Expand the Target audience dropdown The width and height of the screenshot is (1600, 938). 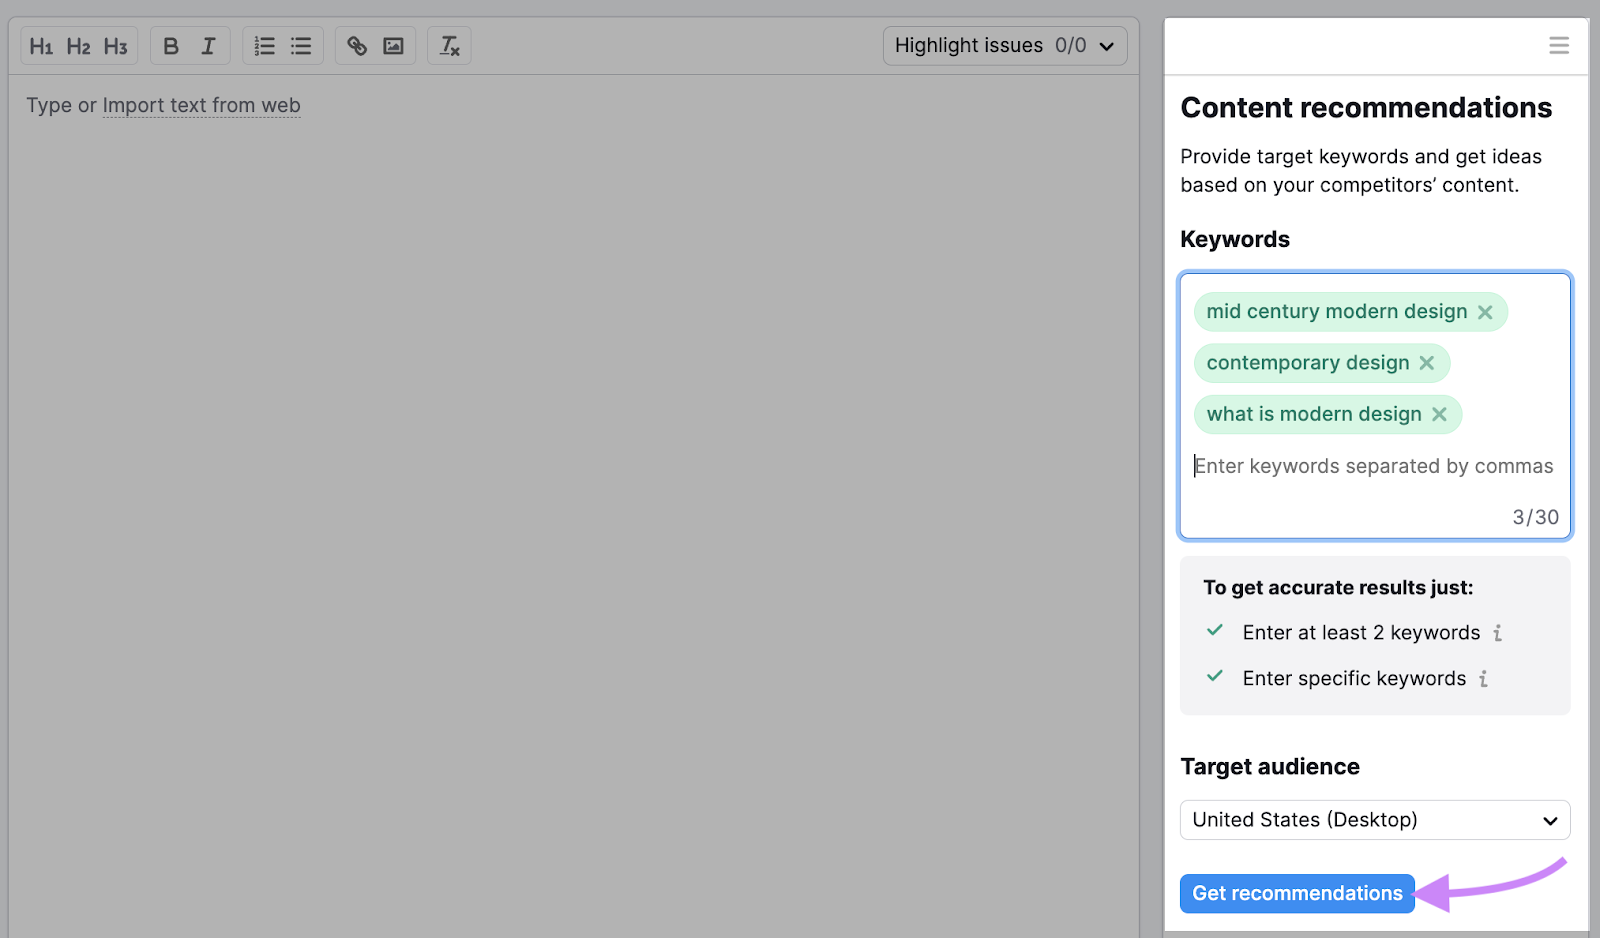pyautogui.click(x=1374, y=820)
